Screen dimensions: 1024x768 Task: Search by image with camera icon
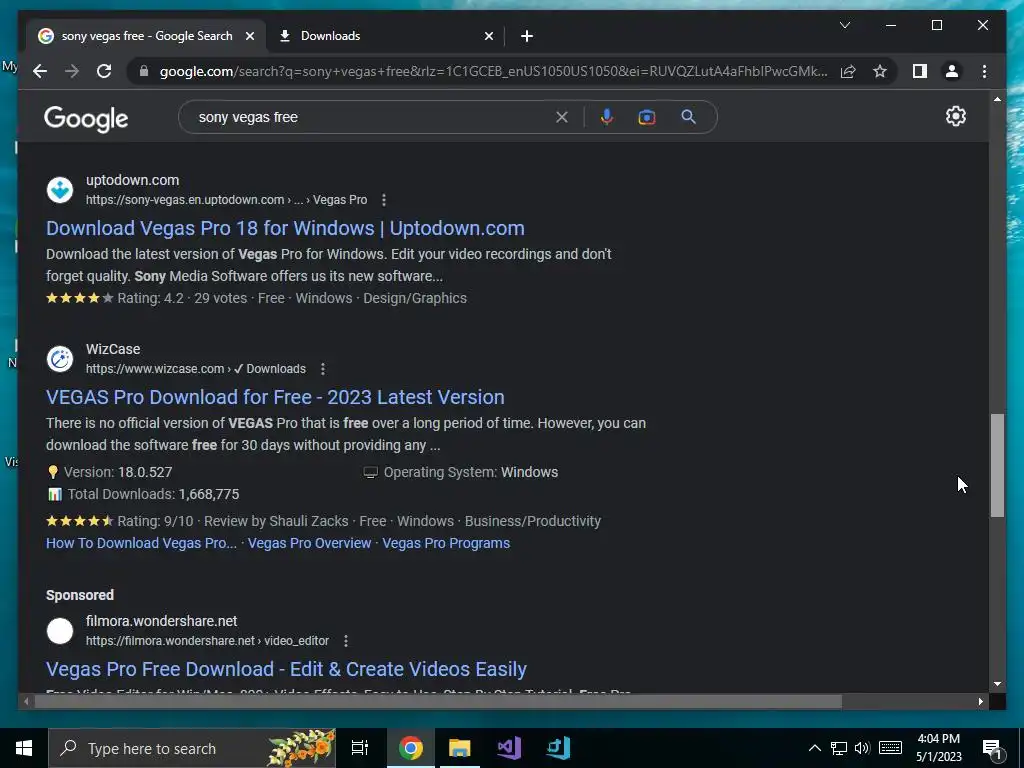pos(647,117)
